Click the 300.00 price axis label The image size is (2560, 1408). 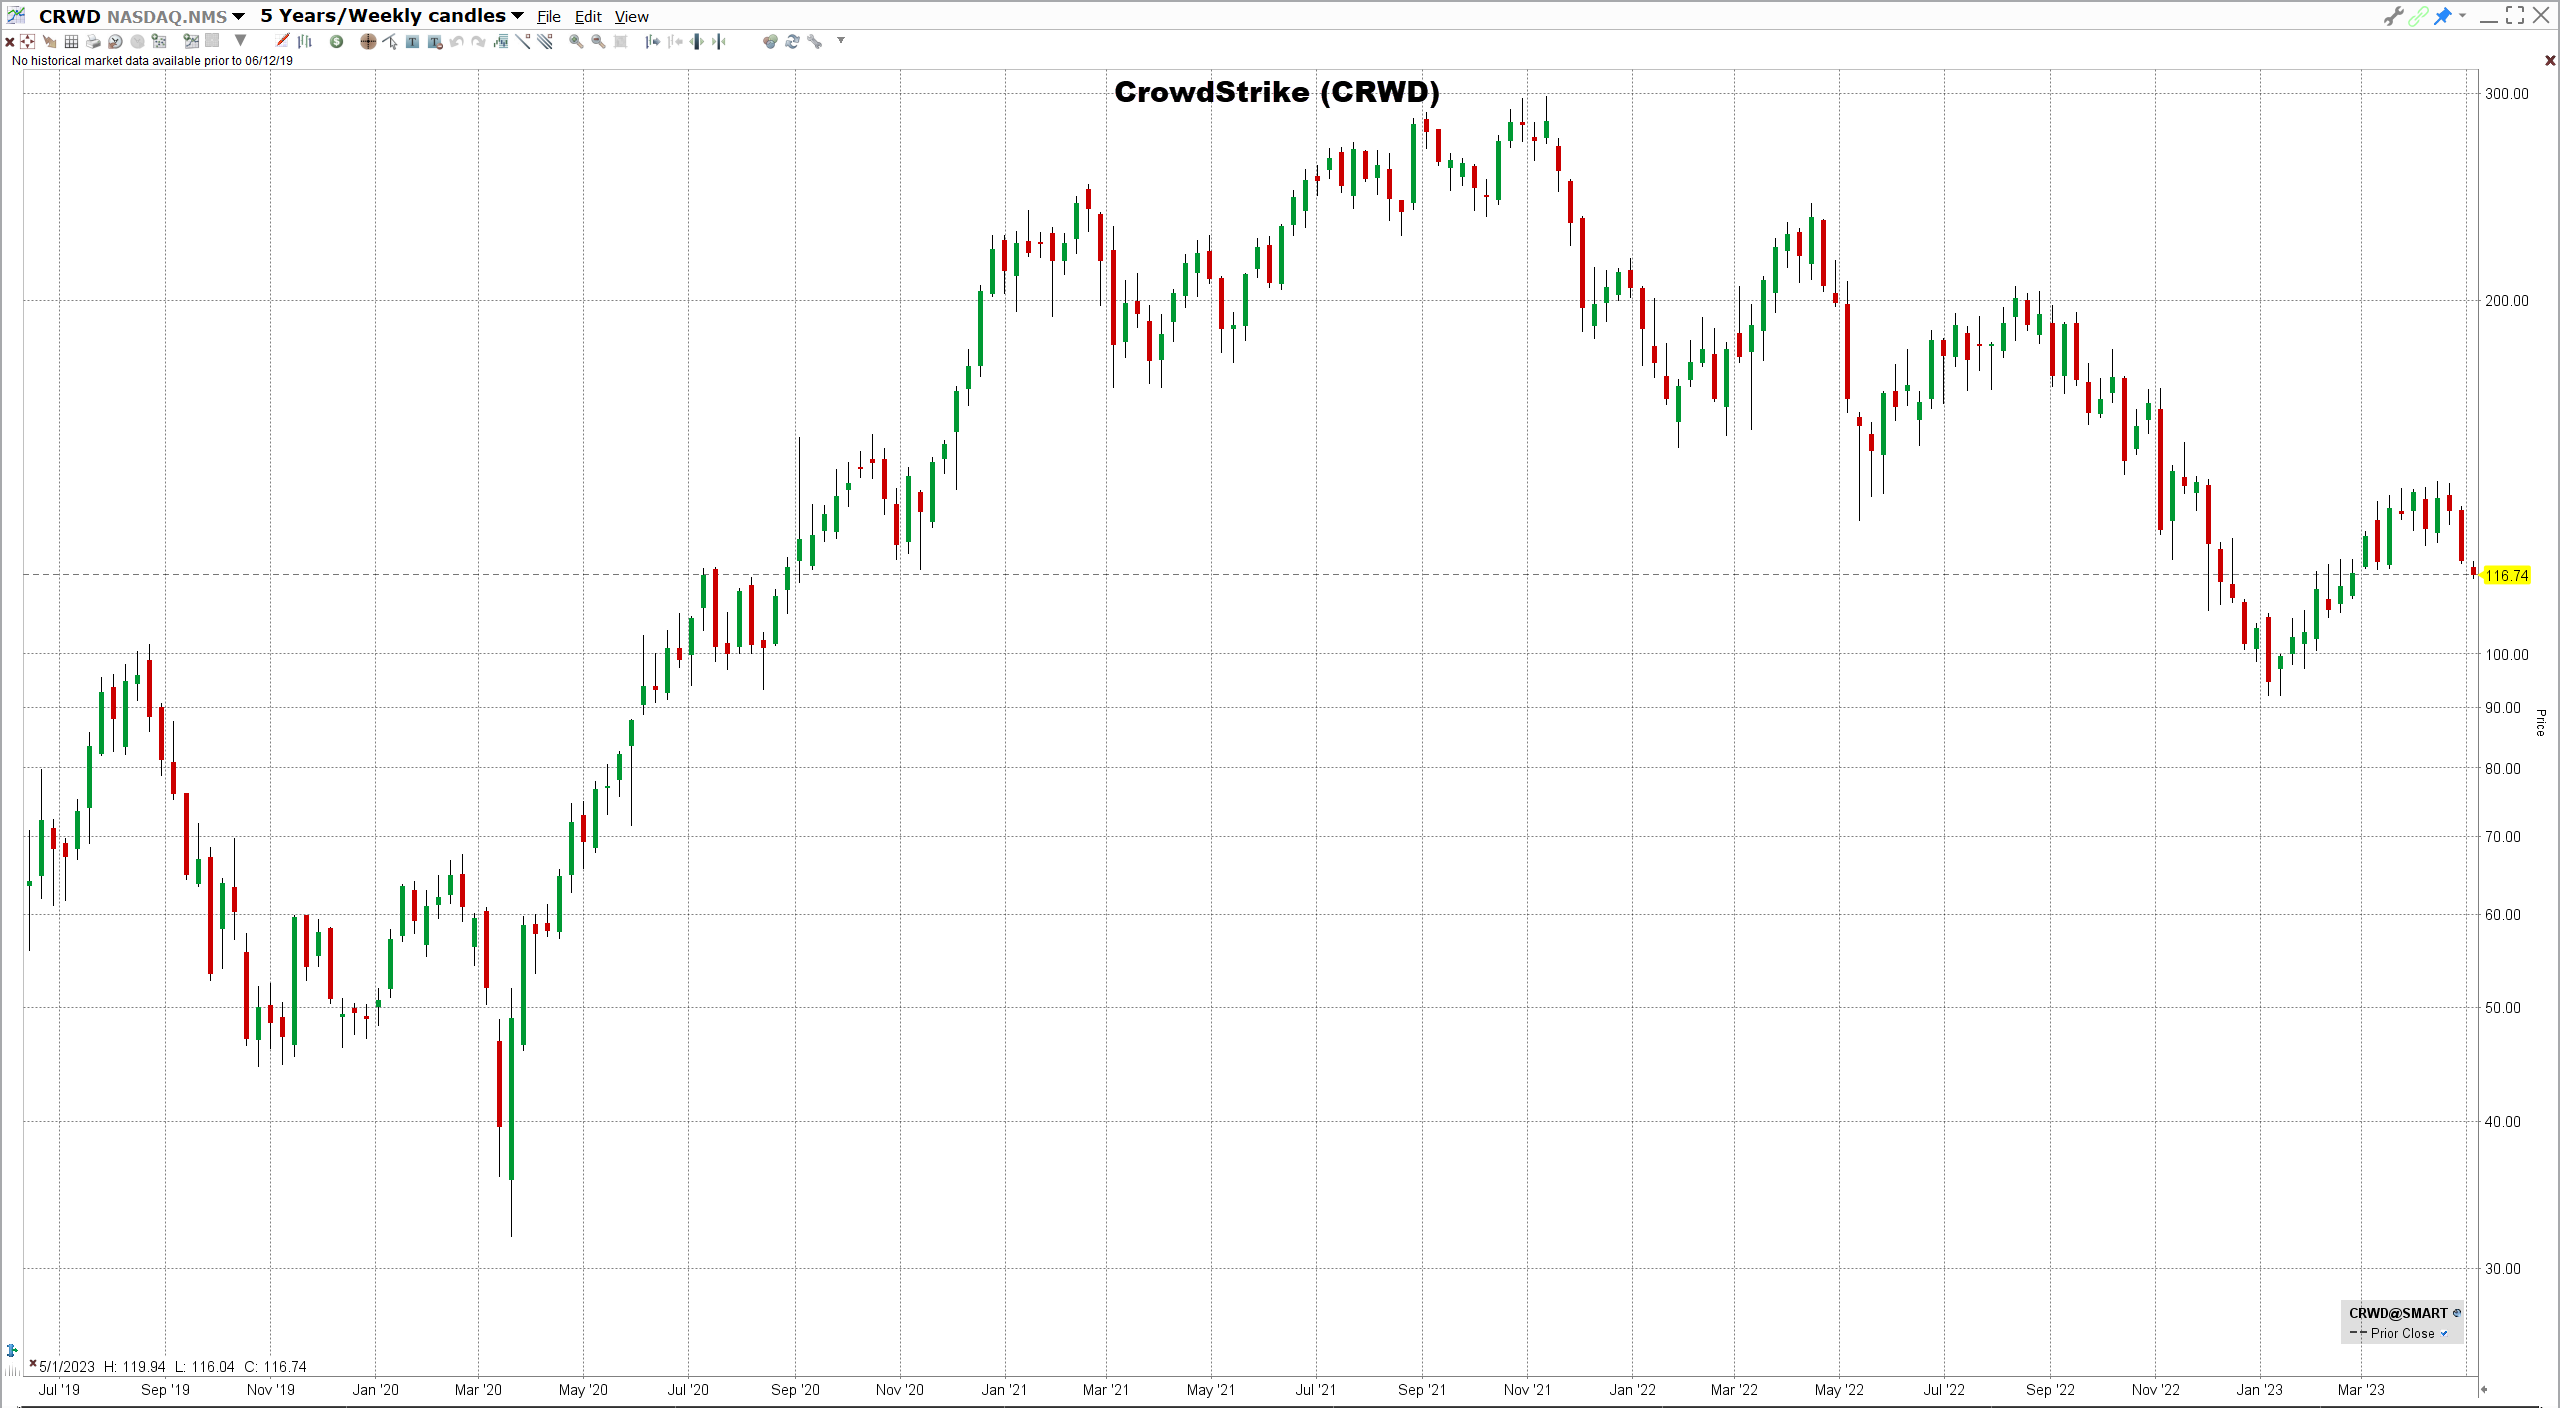tap(2506, 94)
